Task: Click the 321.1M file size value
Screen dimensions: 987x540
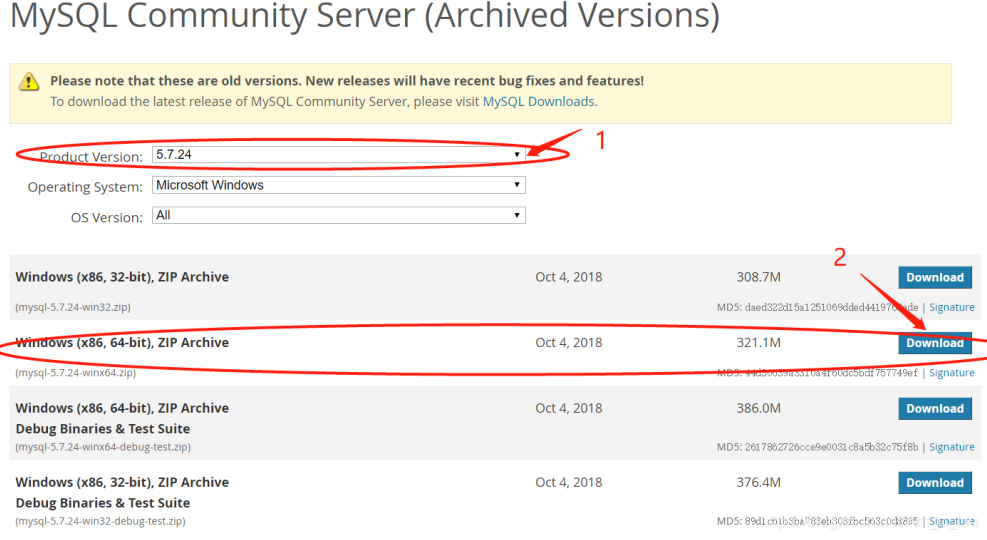Action: coord(759,342)
